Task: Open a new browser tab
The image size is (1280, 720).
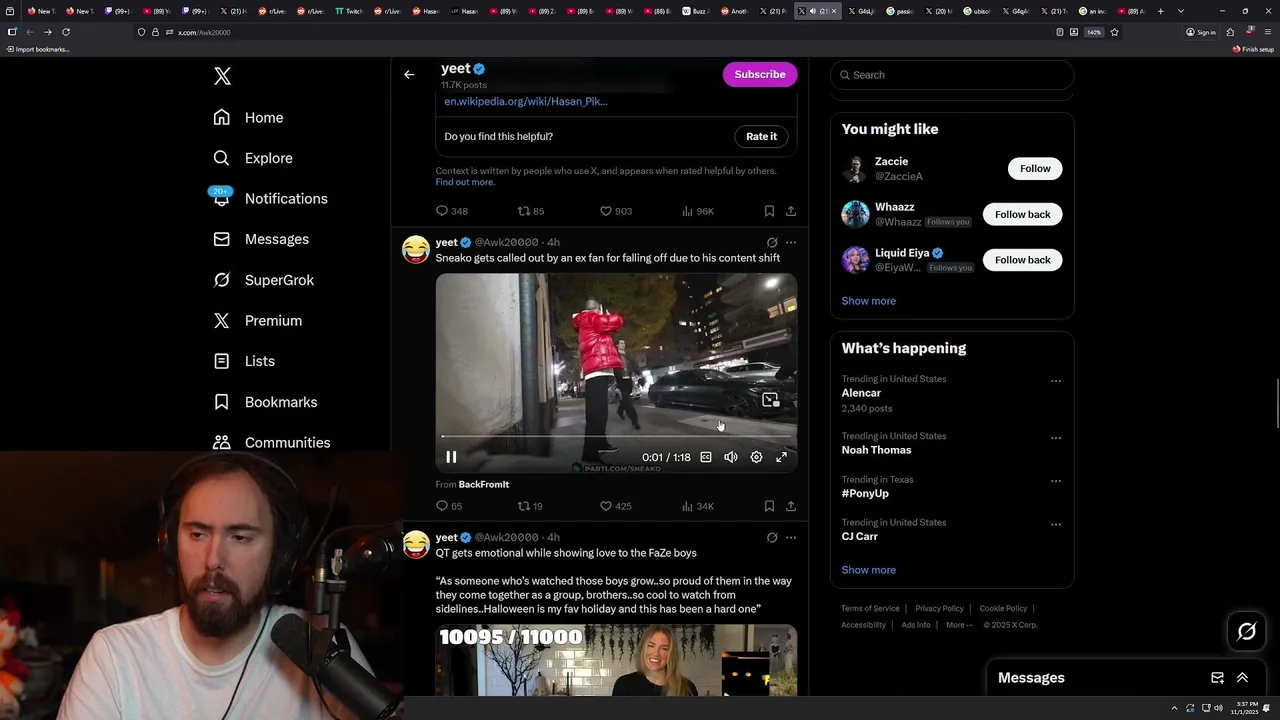Action: 1160,11
